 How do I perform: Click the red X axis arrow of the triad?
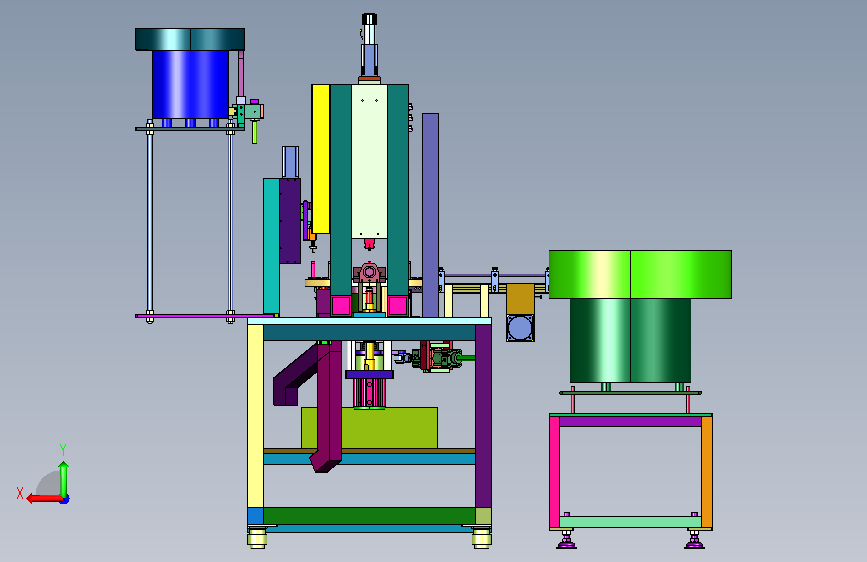tap(44, 499)
